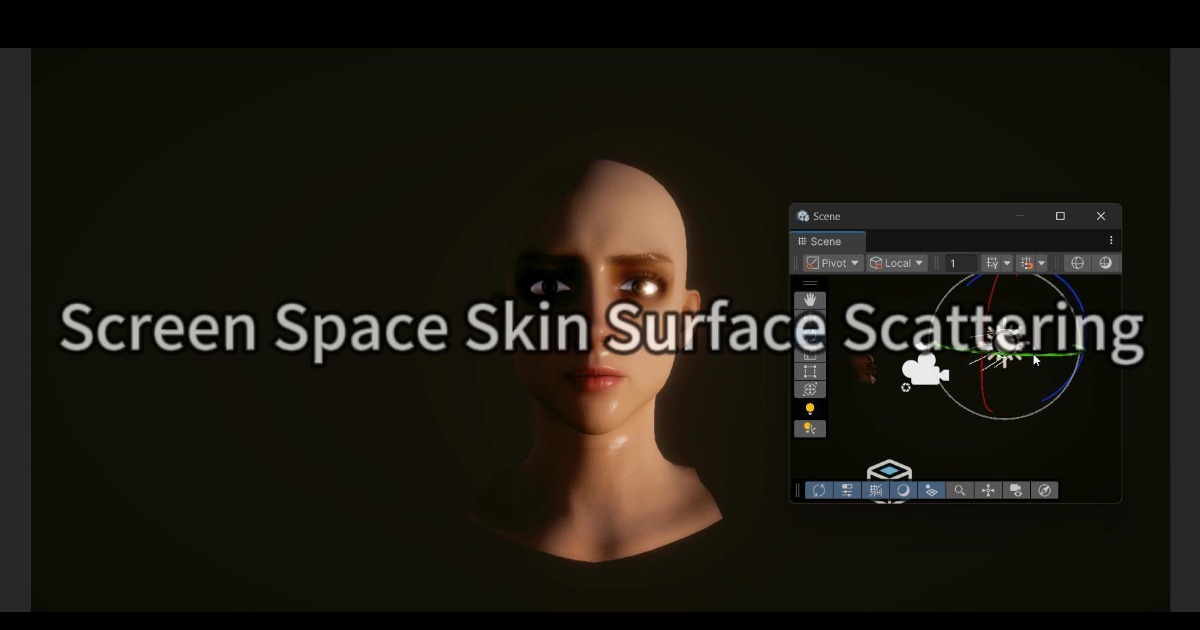Toggle the moon skybox icon in bottom toolbar
Screen dimensions: 1200x630
click(x=904, y=490)
